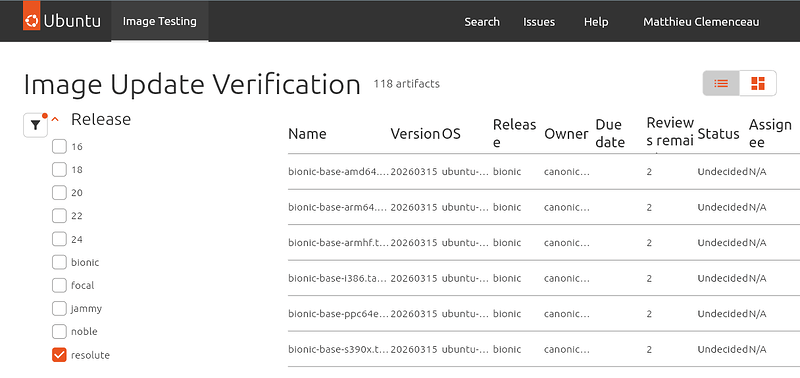Click the 118 artifacts count label

point(406,84)
